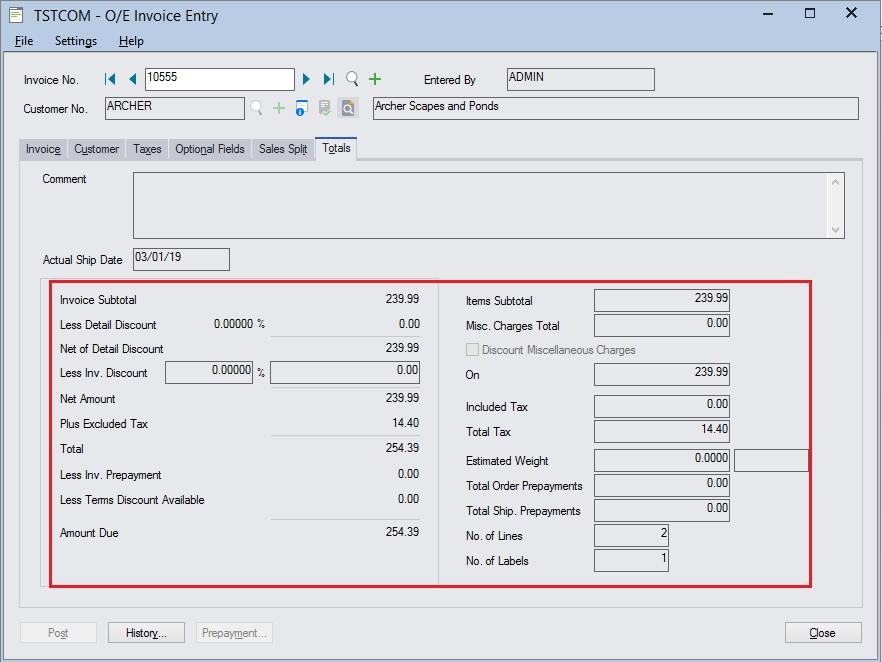Select the Totals tab
The height and width of the screenshot is (662, 882).
(x=336, y=148)
